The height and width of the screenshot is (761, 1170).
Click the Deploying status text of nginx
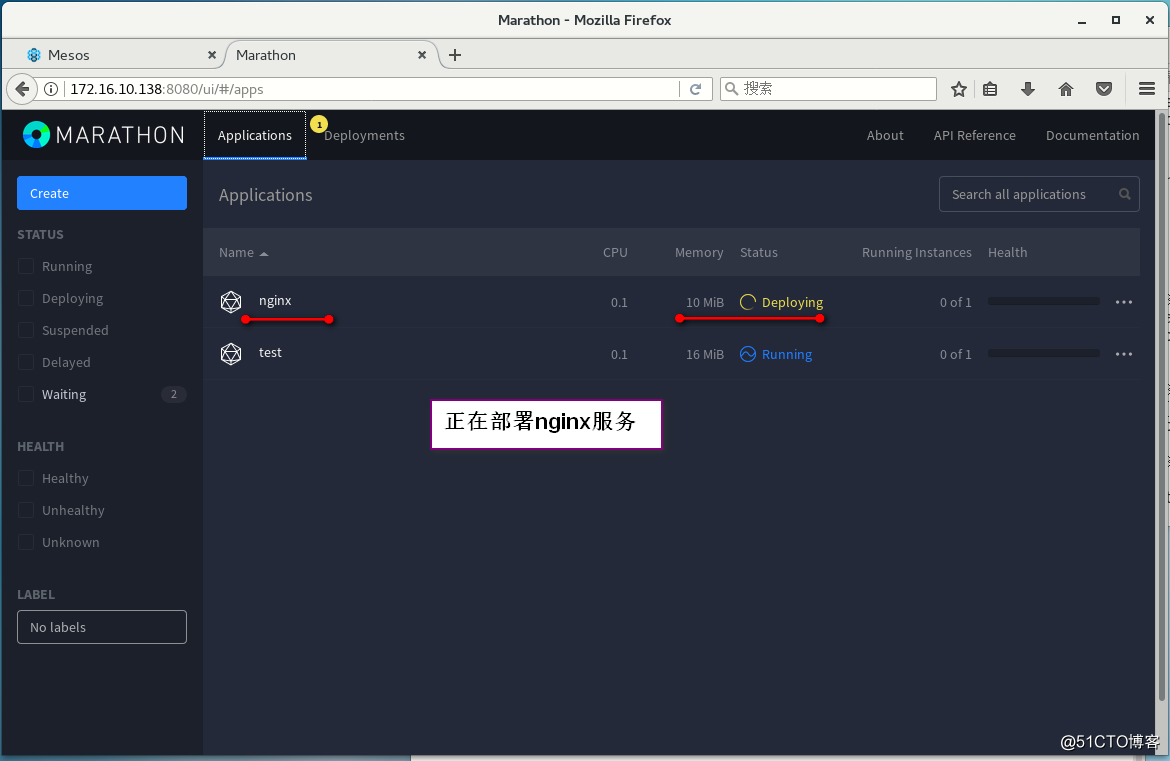pyautogui.click(x=792, y=302)
